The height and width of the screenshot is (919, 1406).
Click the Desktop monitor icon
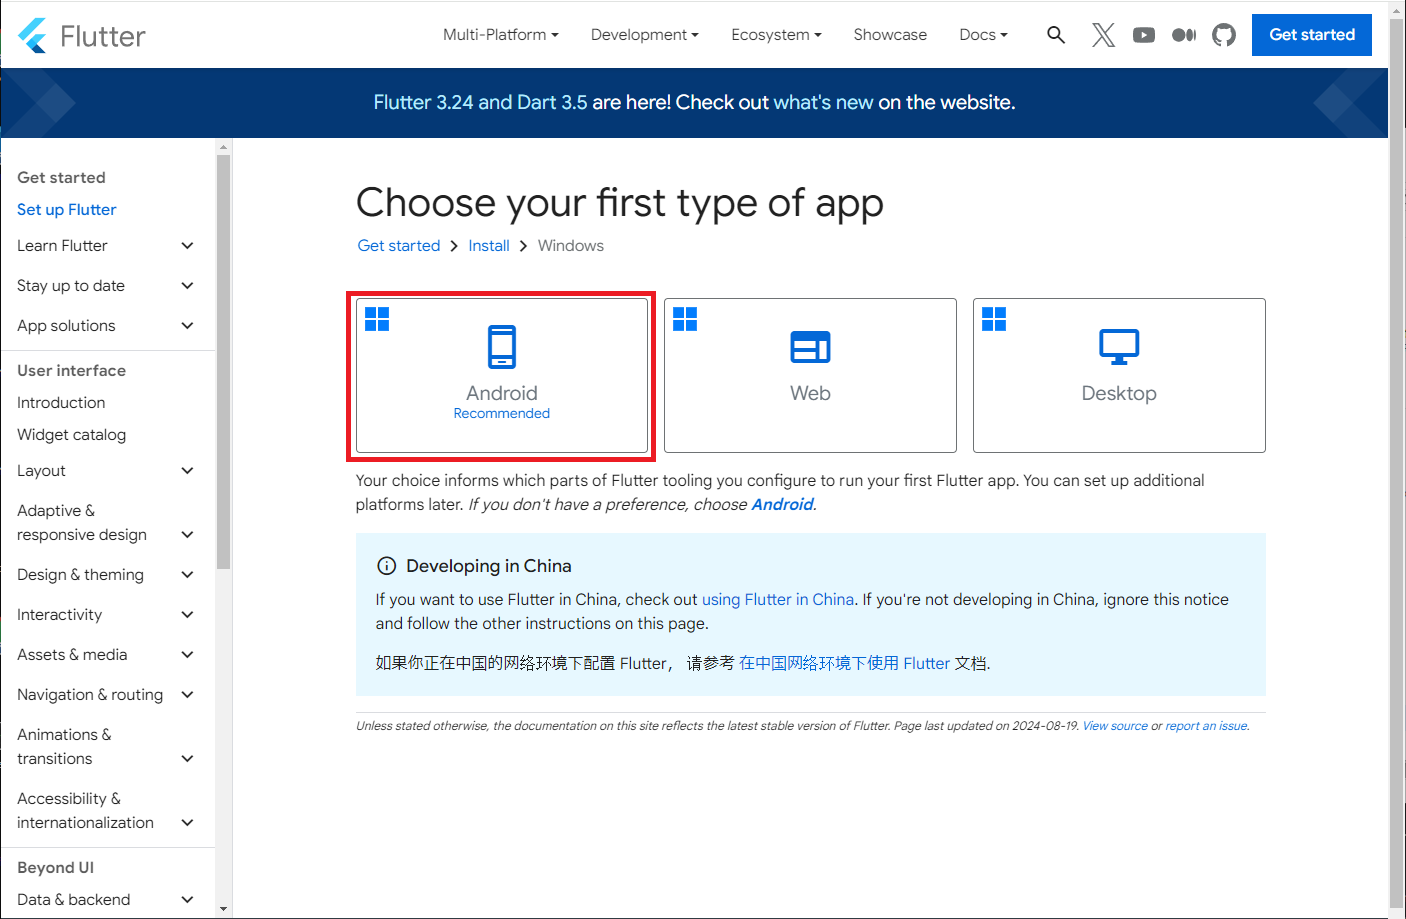pyautogui.click(x=1119, y=347)
